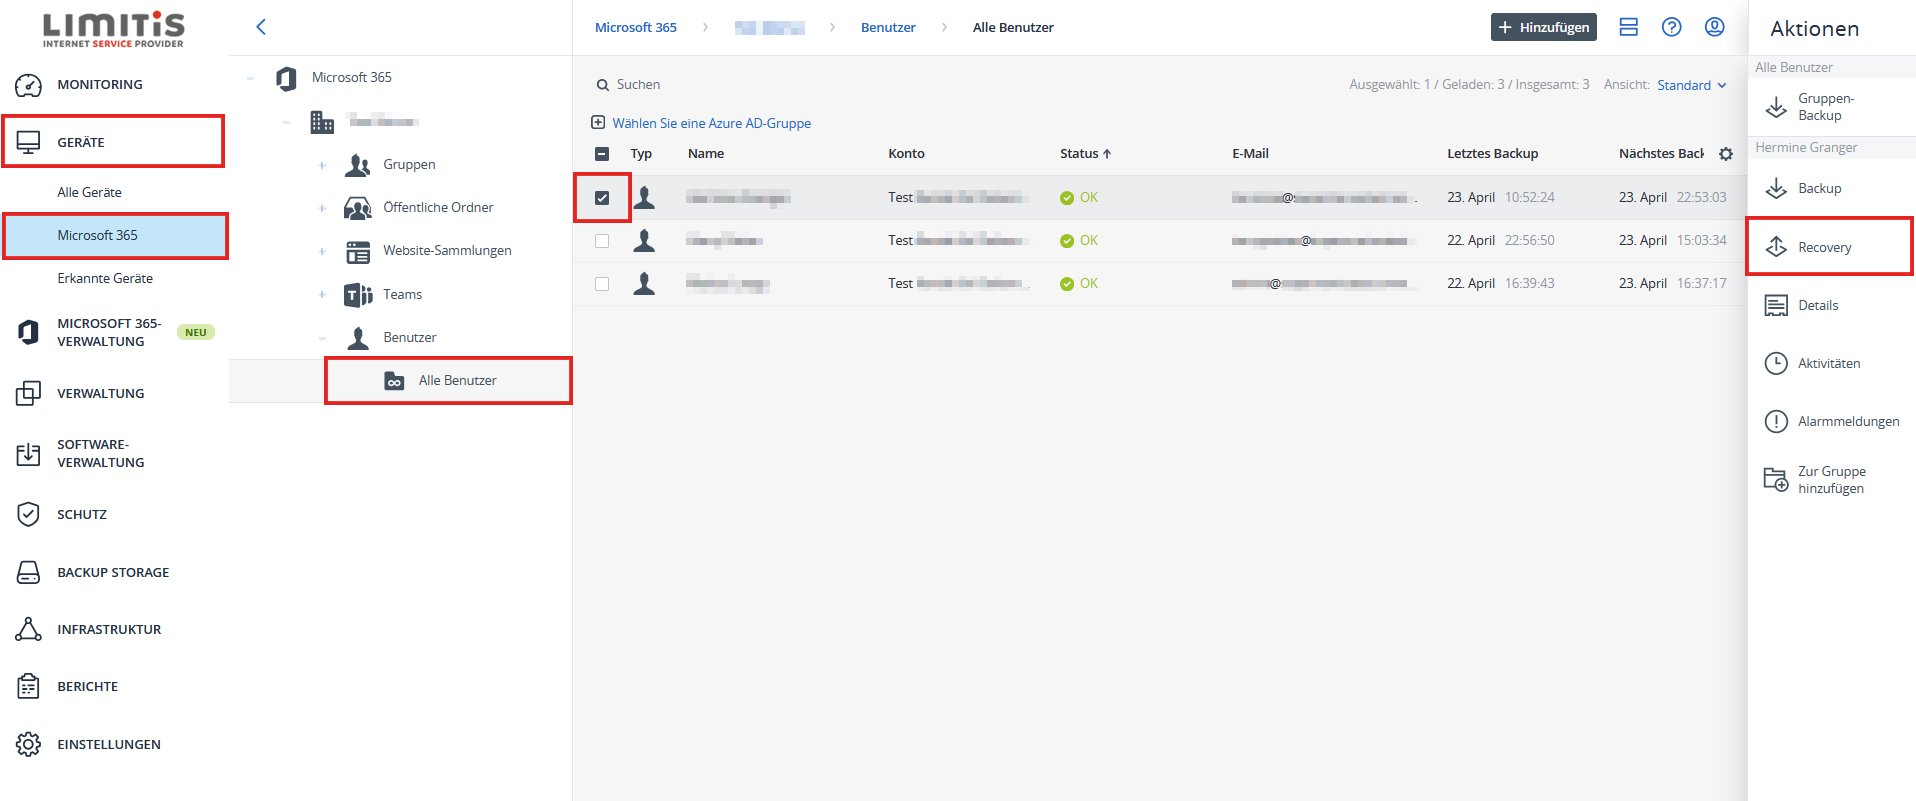This screenshot has width=1916, height=801.
Task: Click the Microsoft 365 tree Office icon
Action: [287, 78]
